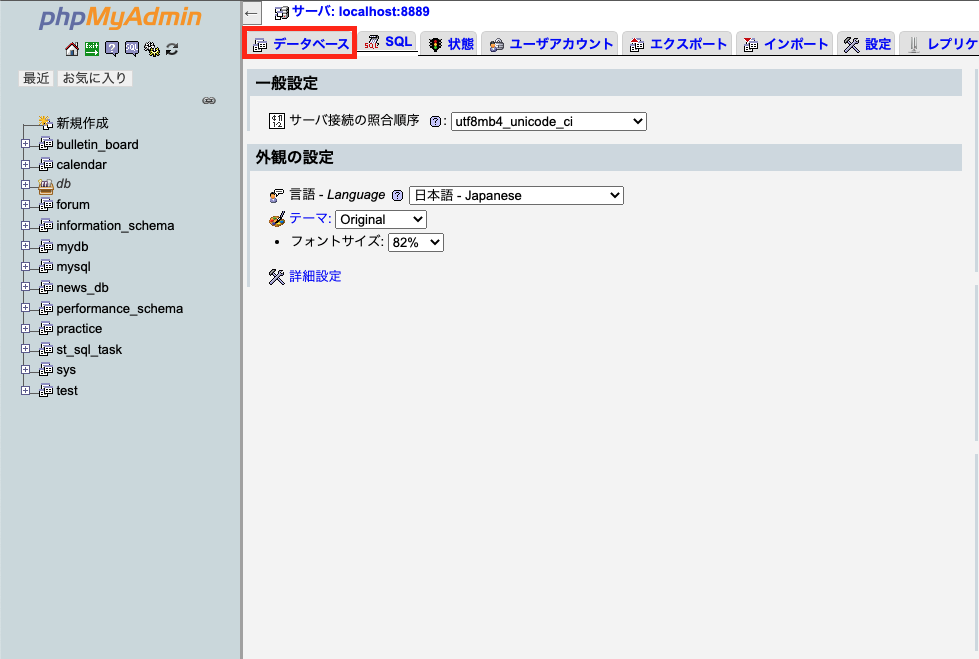Log out using the Exit icon
Viewport: 979px width, 659px height.
91,47
